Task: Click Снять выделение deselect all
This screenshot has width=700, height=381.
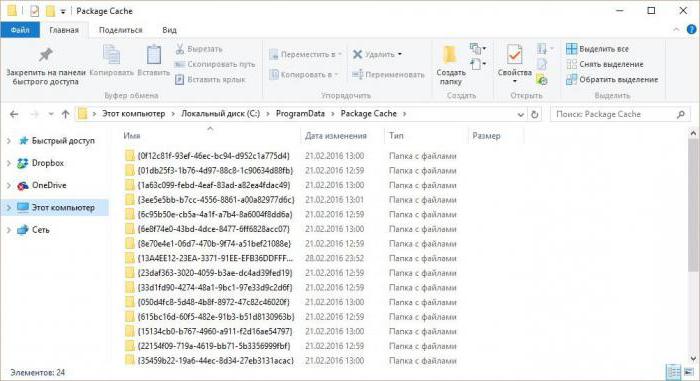Action: click(x=605, y=64)
